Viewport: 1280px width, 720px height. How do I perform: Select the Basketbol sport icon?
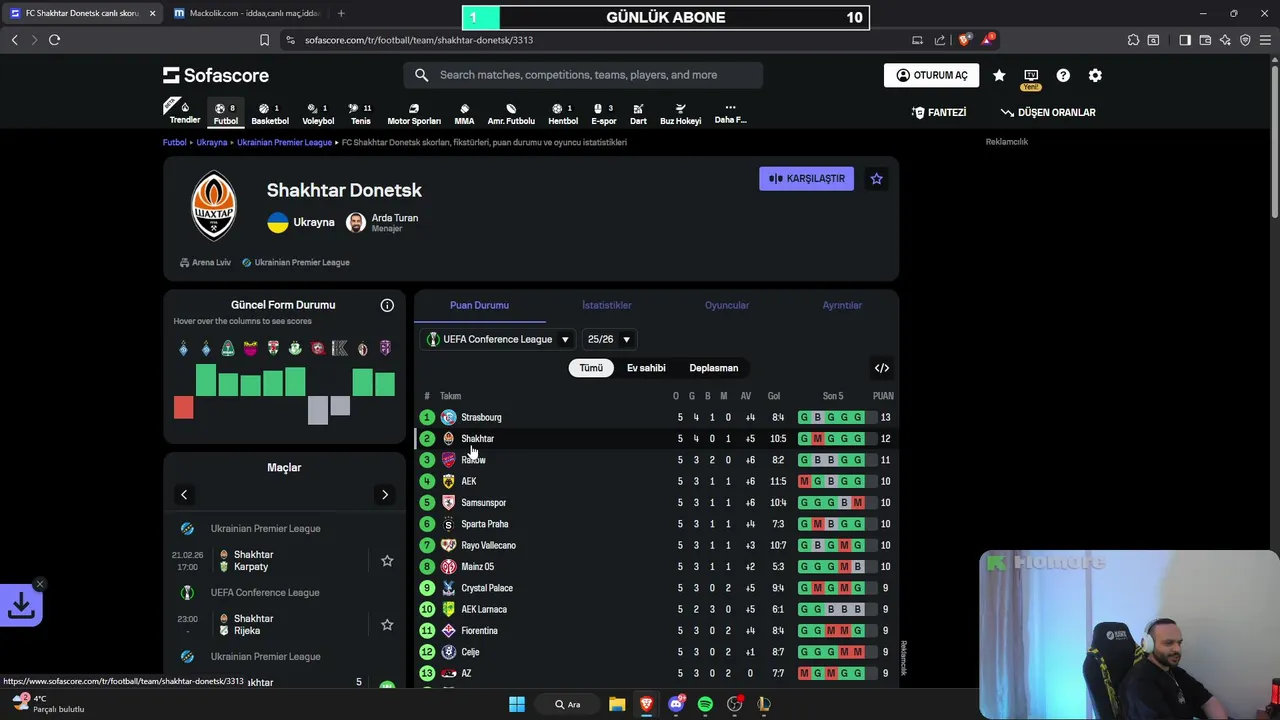tap(270, 113)
